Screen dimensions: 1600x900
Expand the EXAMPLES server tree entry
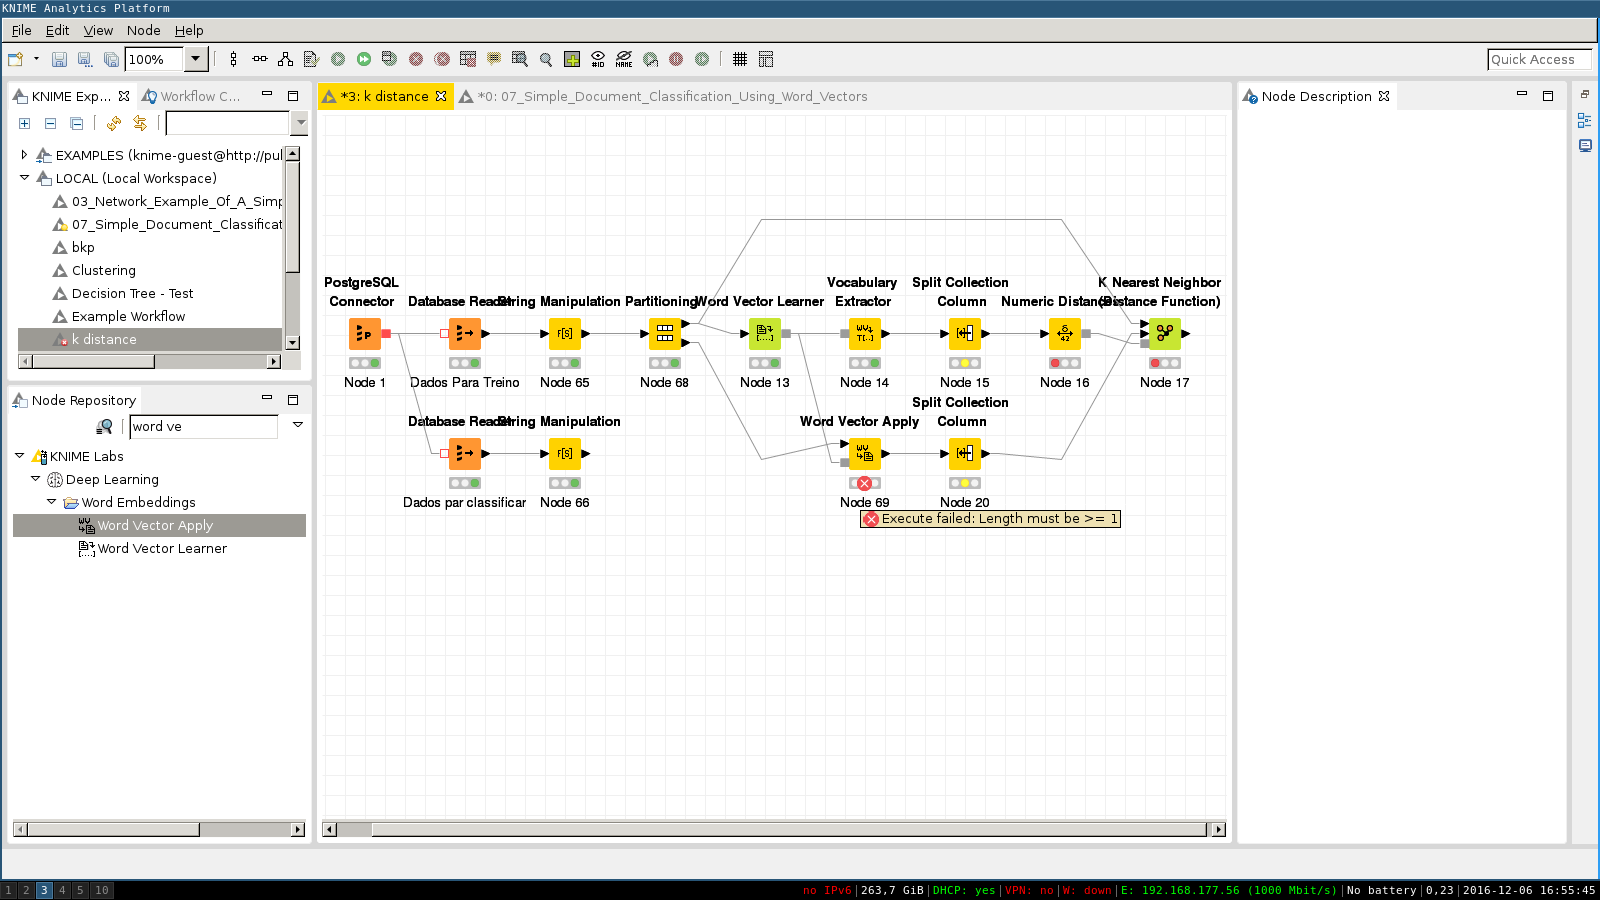point(23,155)
